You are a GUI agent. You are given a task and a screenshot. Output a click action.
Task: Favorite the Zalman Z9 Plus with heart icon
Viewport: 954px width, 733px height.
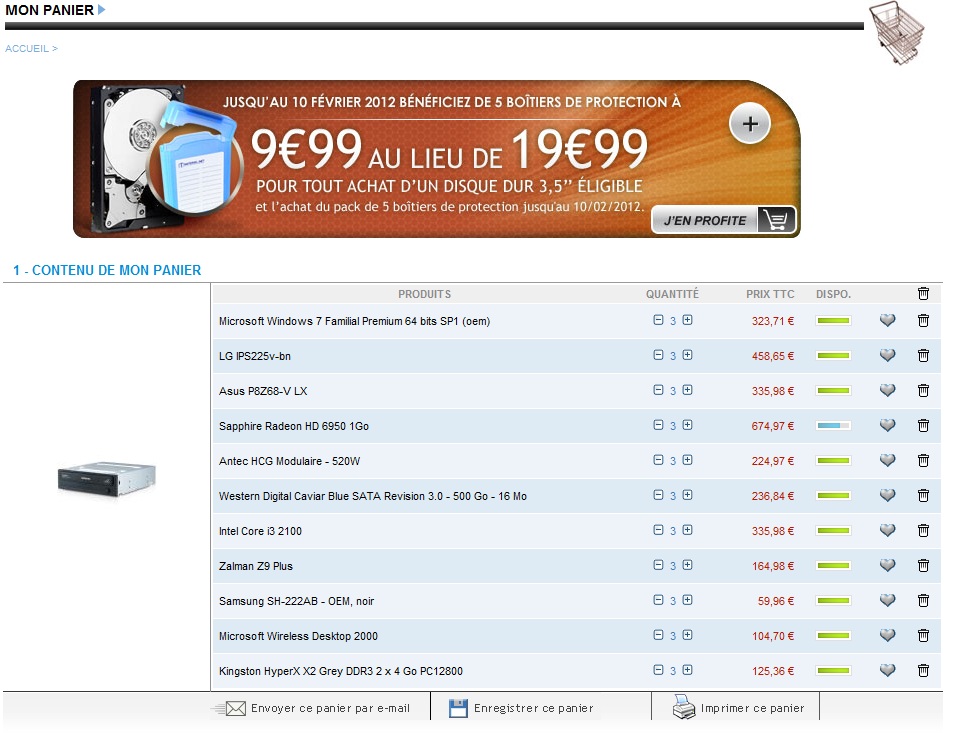coord(887,566)
